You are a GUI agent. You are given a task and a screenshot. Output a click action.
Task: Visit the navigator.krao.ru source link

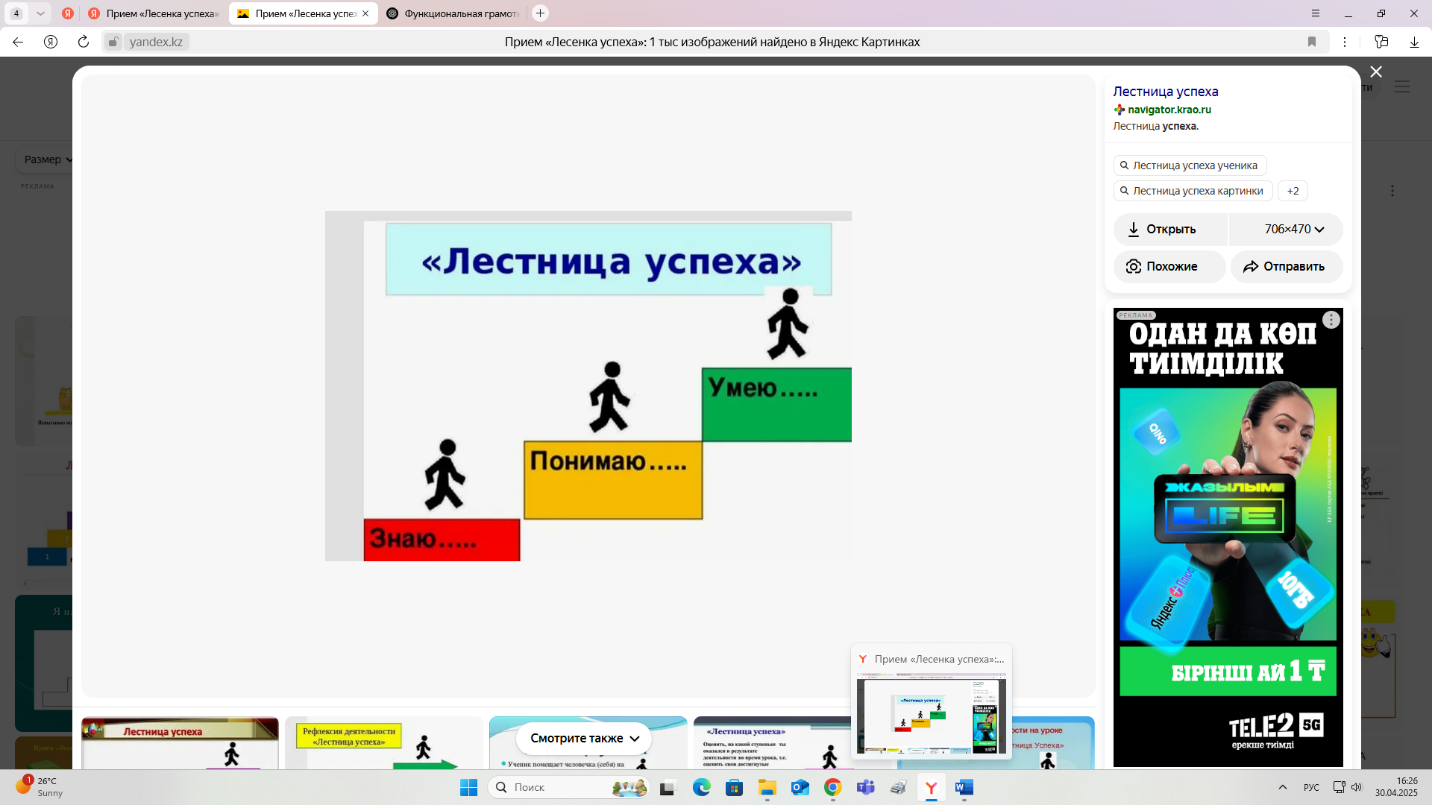(x=1169, y=109)
